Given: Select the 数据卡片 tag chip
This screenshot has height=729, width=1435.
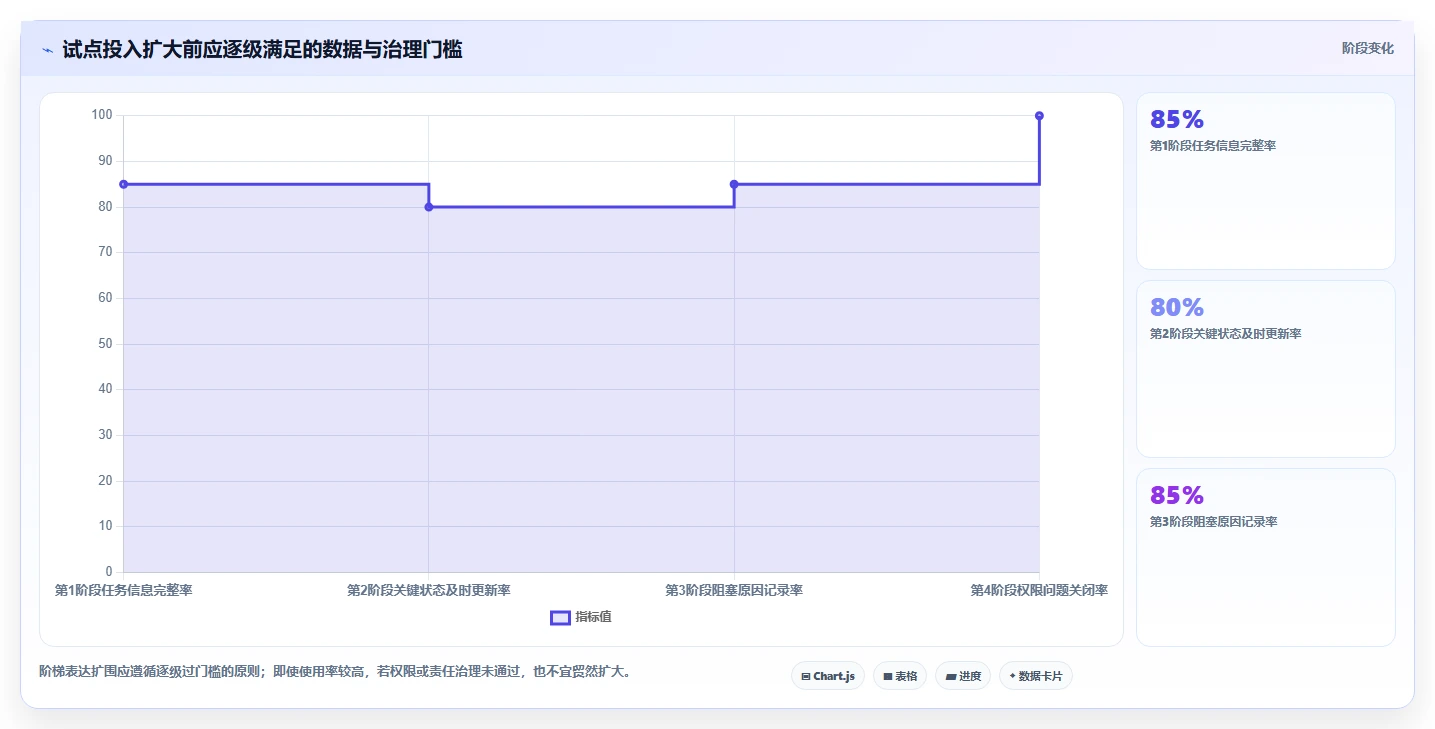Looking at the screenshot, I should [1036, 676].
